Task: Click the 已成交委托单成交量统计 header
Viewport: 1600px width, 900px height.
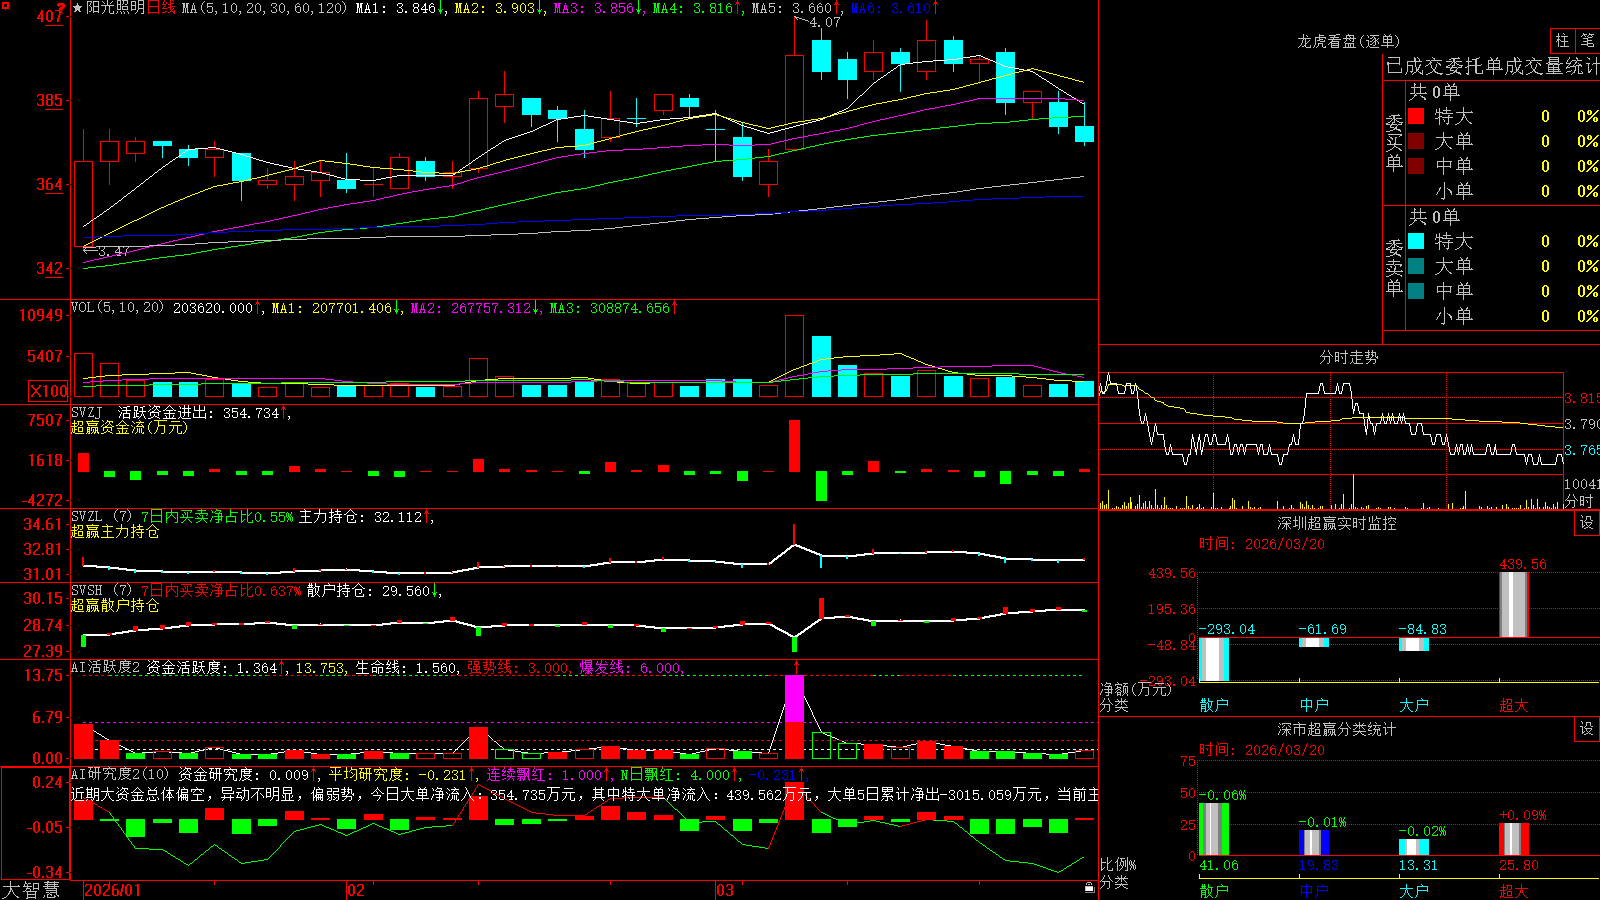Action: click(x=1492, y=66)
